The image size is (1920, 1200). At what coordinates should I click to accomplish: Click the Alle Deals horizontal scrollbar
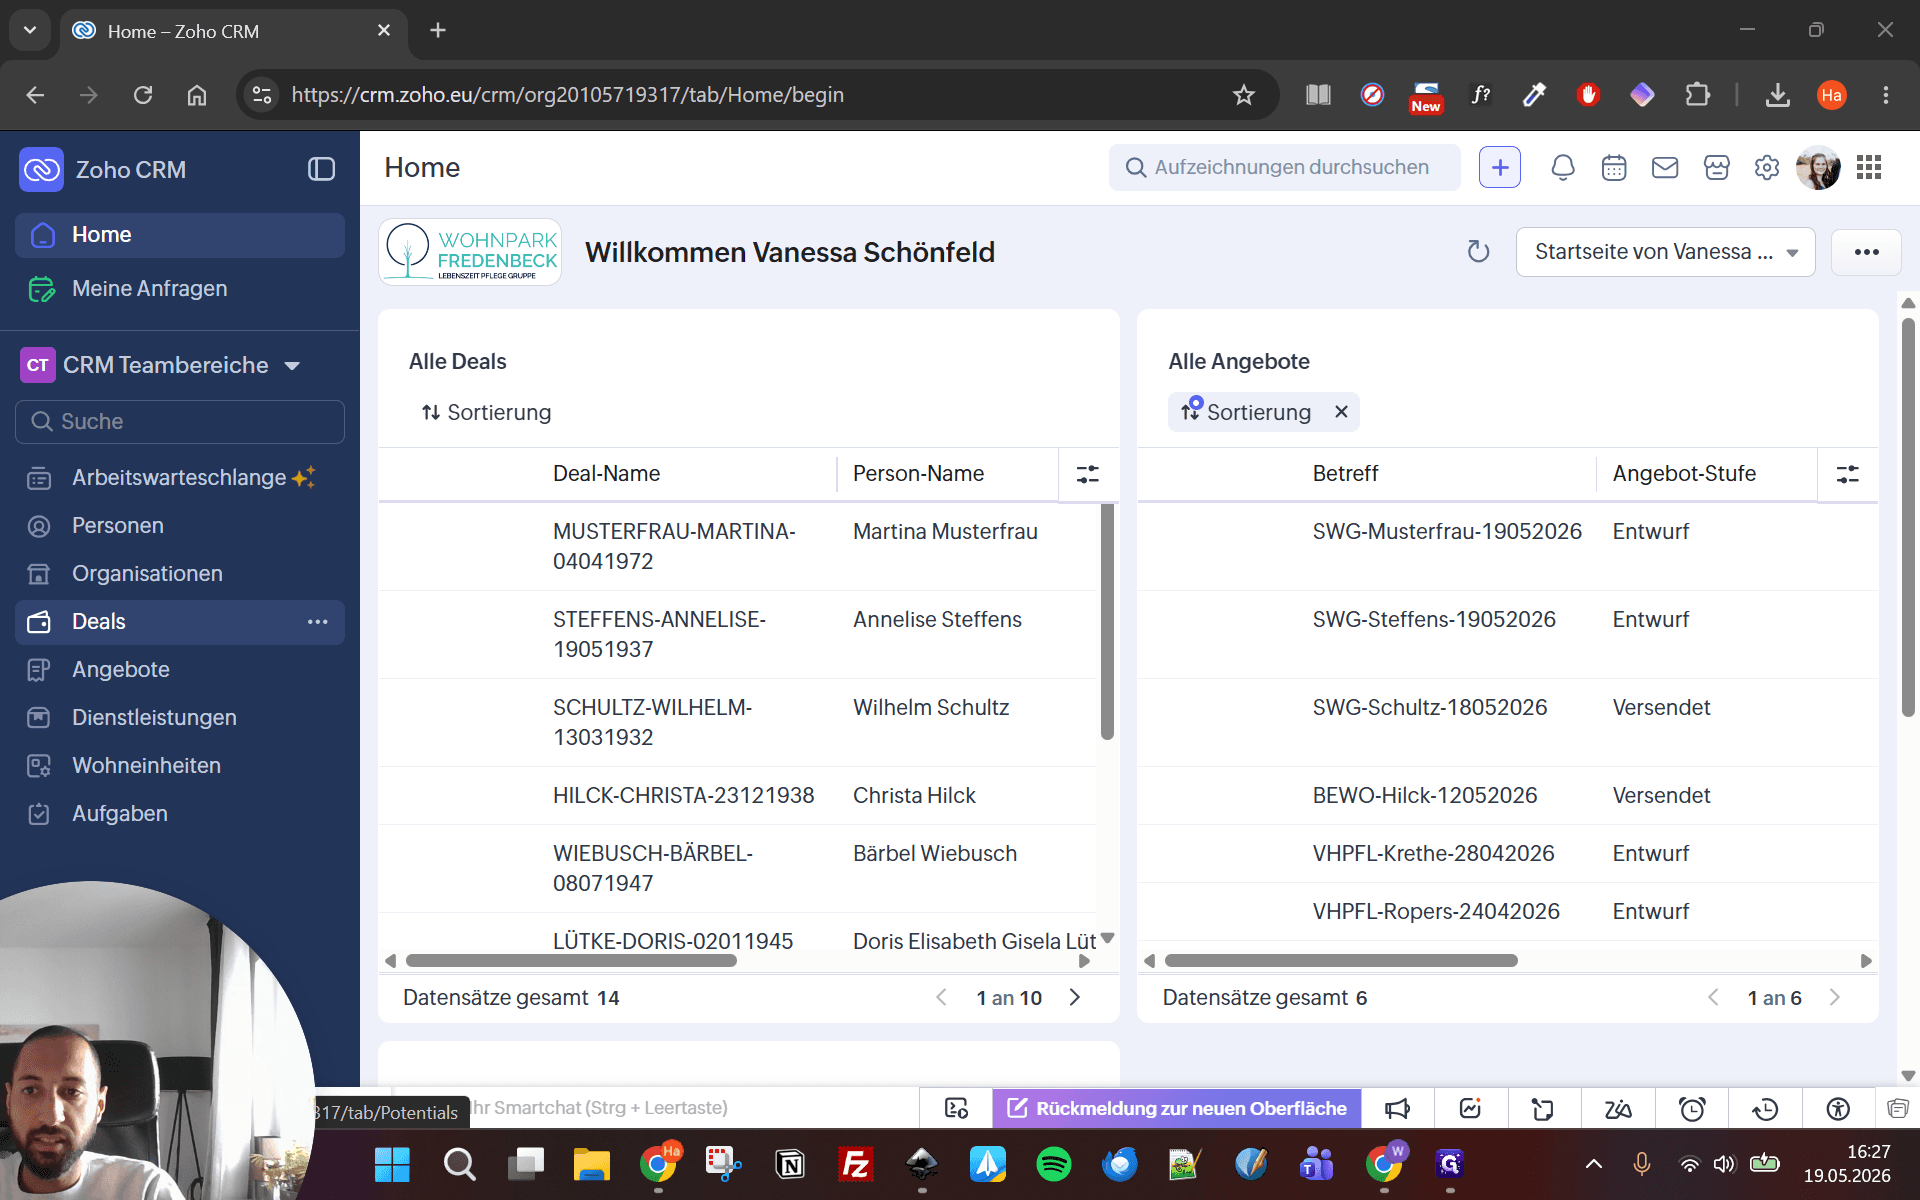pos(571,961)
